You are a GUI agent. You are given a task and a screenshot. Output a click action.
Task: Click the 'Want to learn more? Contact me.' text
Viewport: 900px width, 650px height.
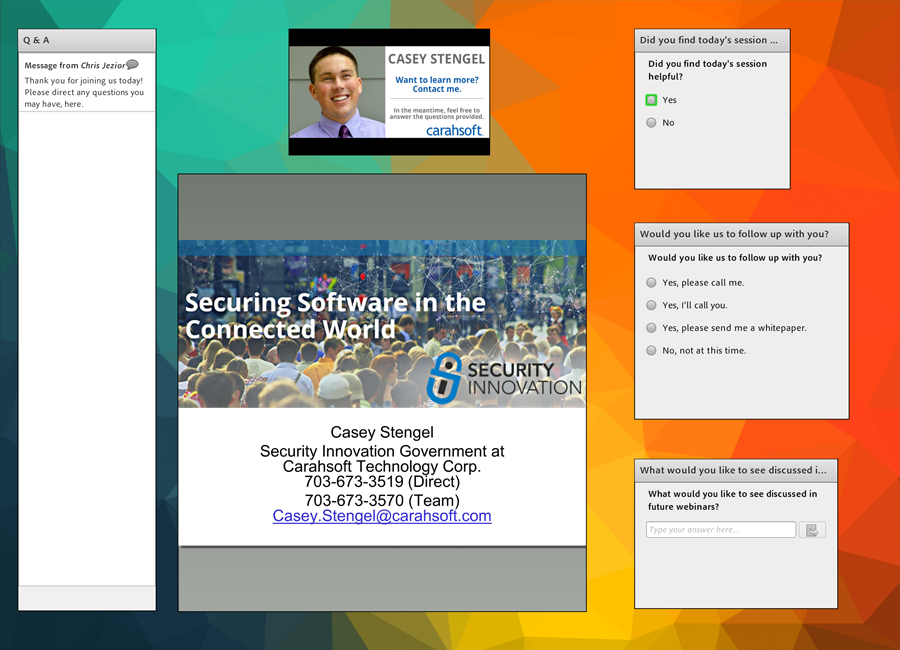437,84
